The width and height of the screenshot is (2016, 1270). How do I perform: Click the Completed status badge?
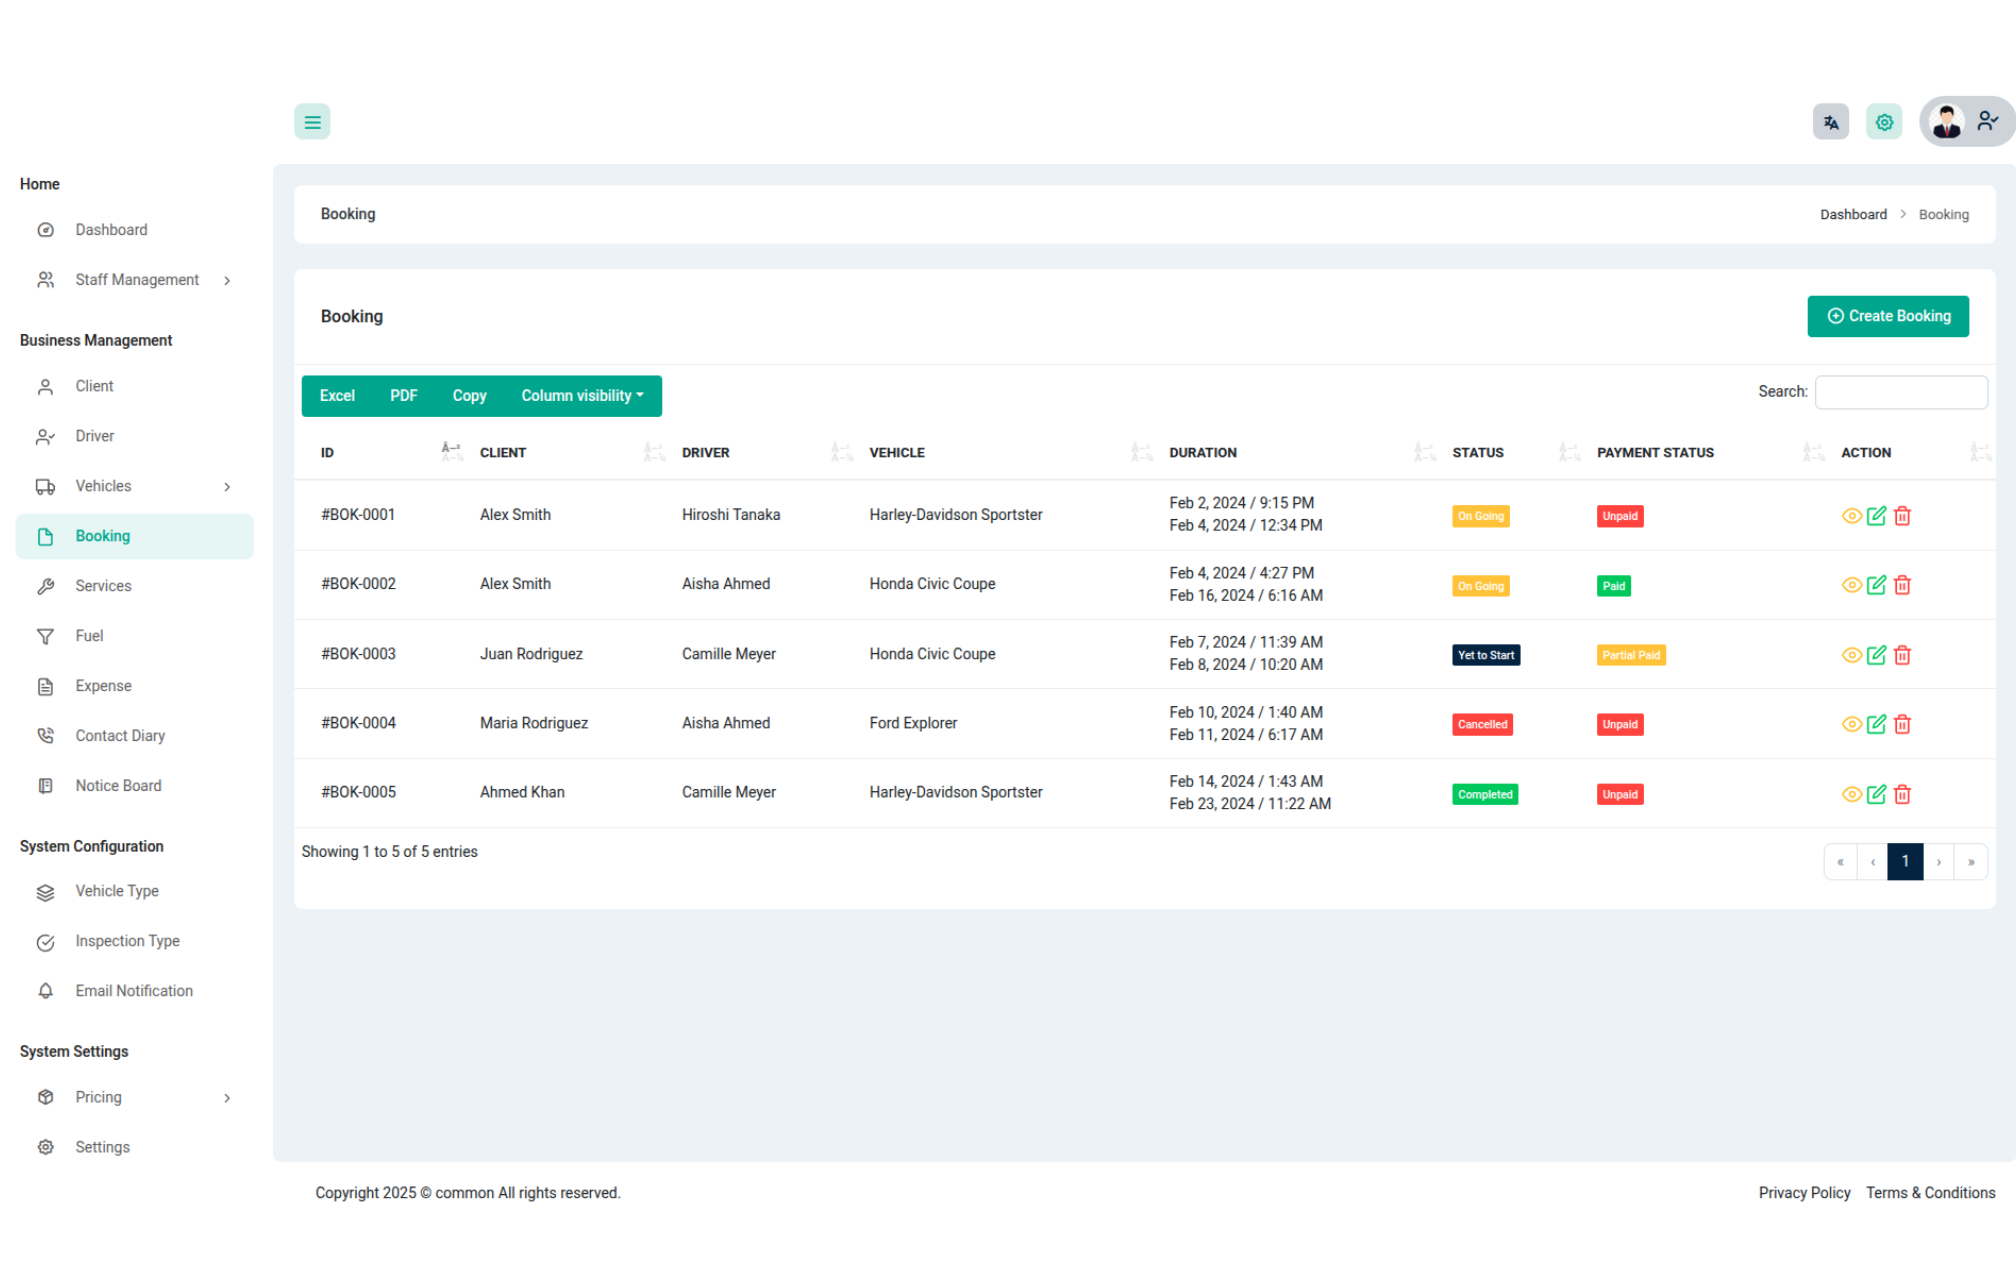click(1484, 794)
